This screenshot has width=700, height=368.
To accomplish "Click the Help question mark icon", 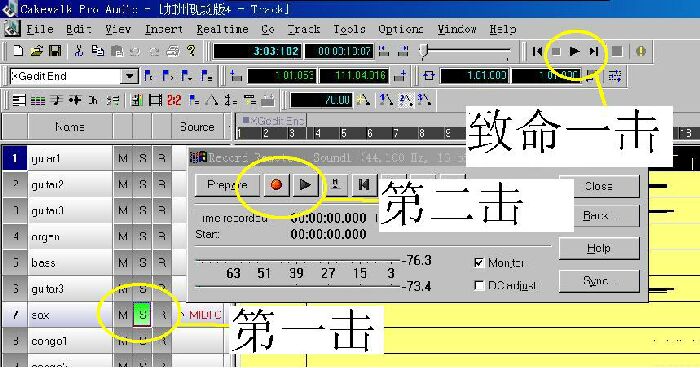I will [191, 50].
